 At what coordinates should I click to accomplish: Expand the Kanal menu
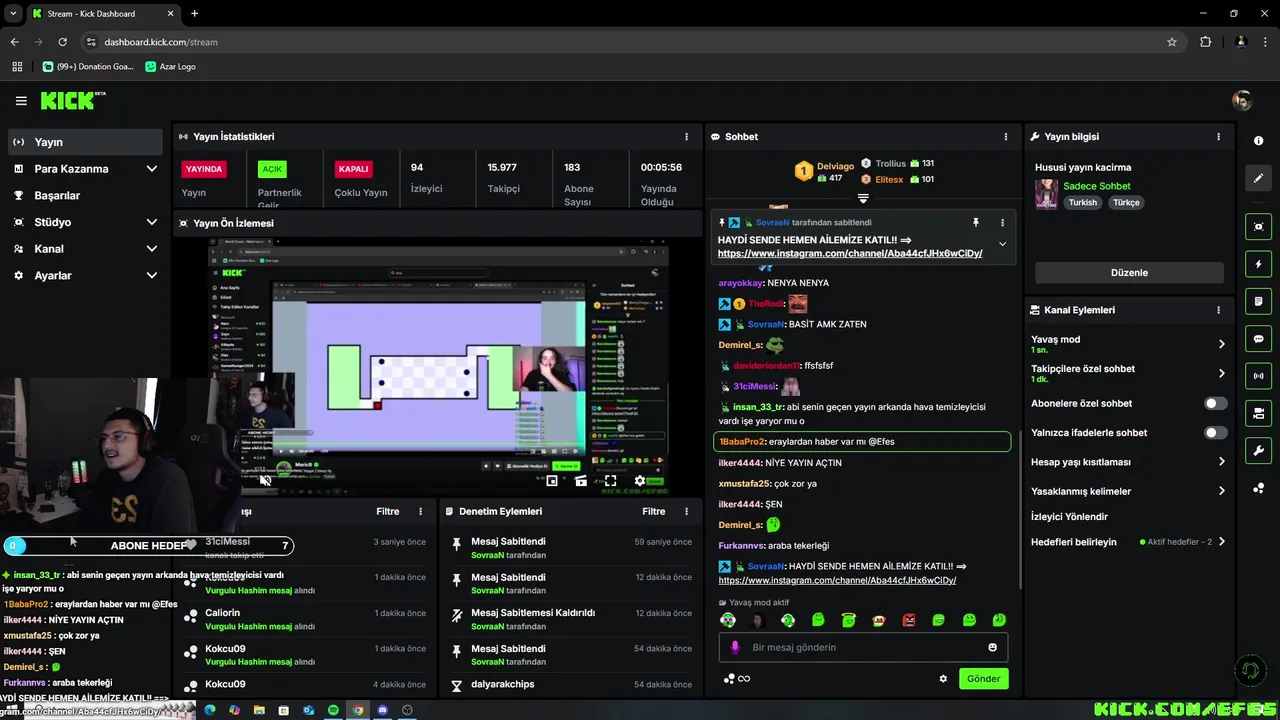pyautogui.click(x=85, y=249)
